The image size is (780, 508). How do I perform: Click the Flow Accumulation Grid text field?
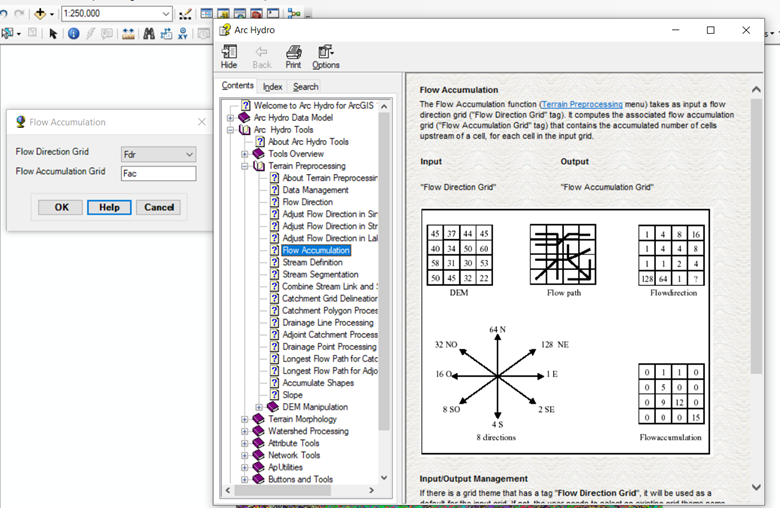click(x=157, y=173)
